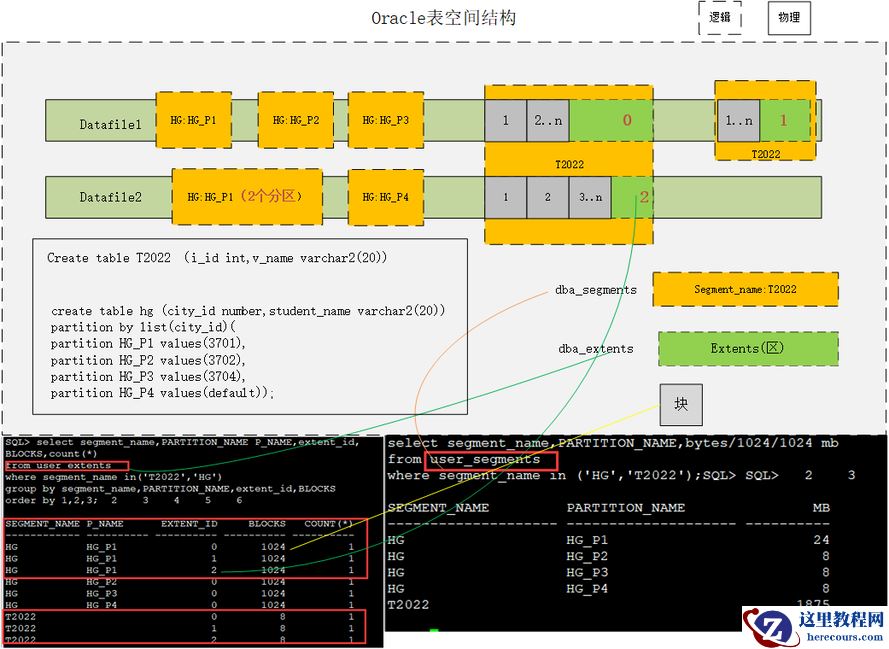Select the Create table T2022 statement
The height and width of the screenshot is (649, 889).
coord(217,258)
